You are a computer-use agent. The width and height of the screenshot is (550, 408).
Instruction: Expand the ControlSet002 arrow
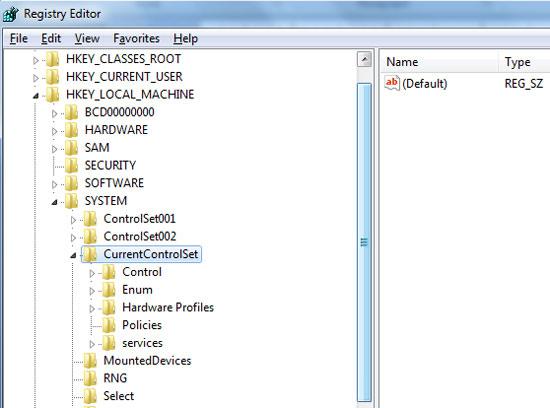point(73,238)
